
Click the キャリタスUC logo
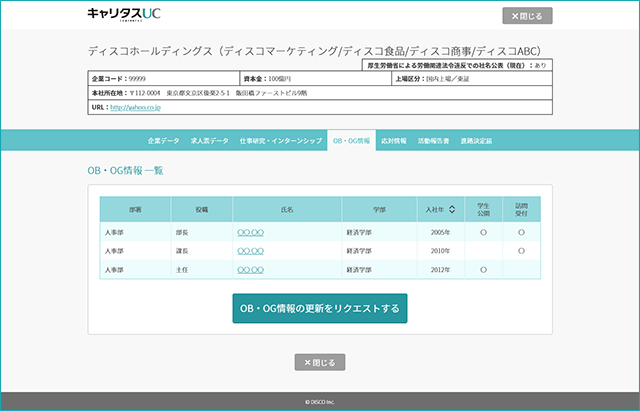coord(124,14)
